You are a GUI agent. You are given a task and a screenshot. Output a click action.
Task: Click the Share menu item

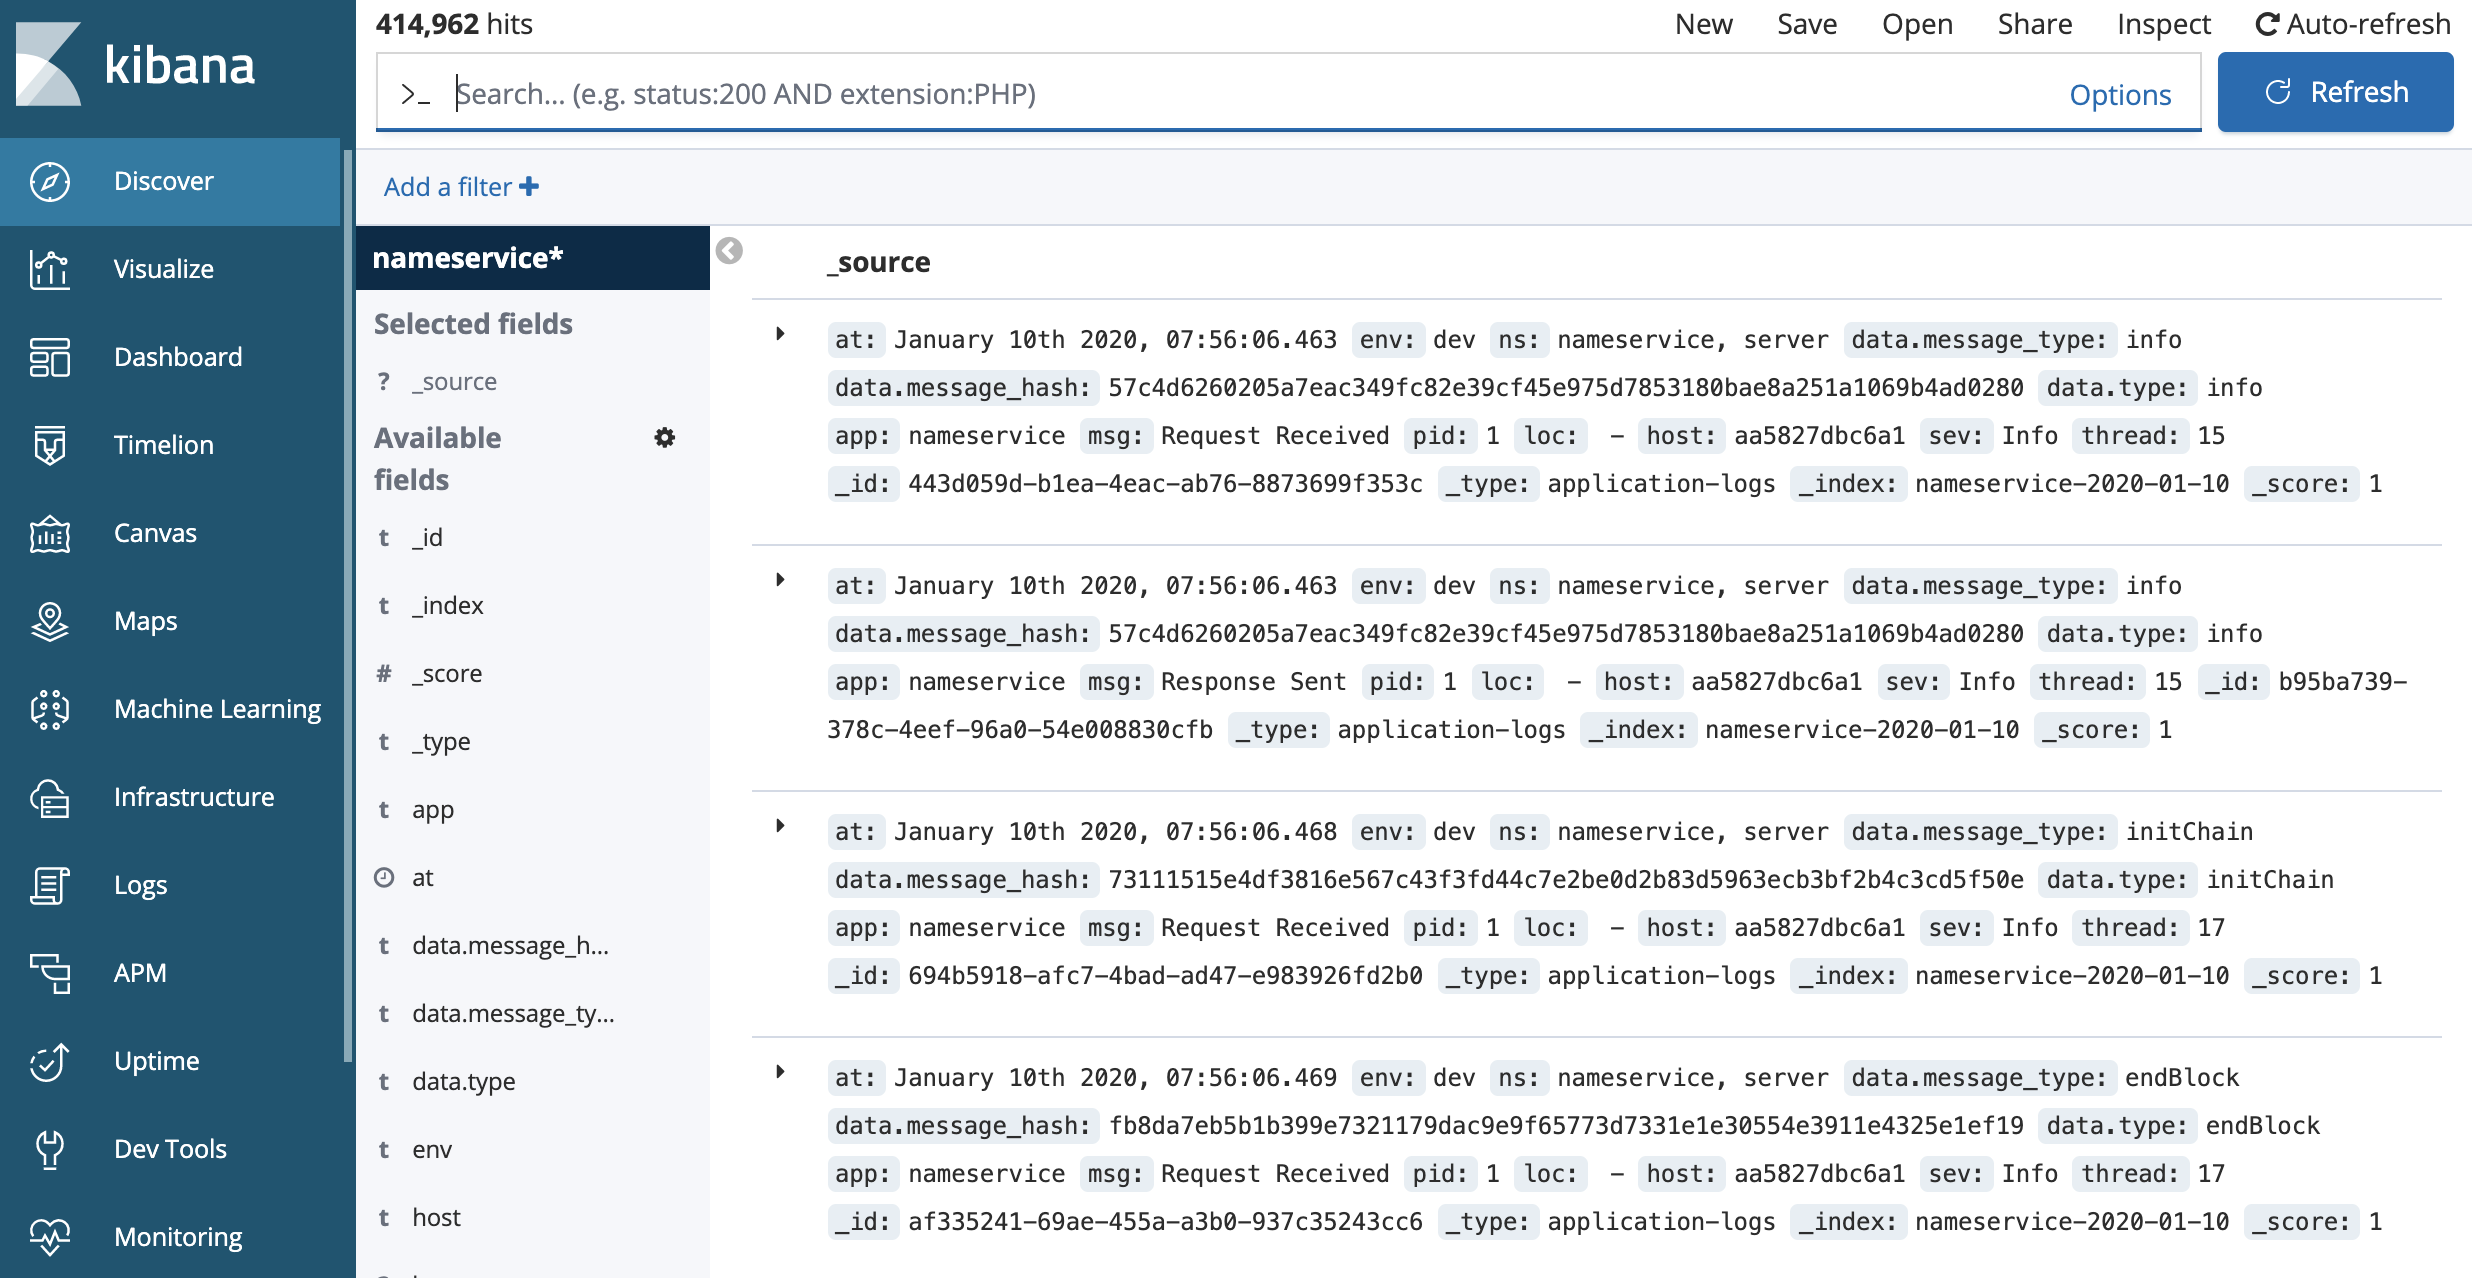coord(2034,24)
